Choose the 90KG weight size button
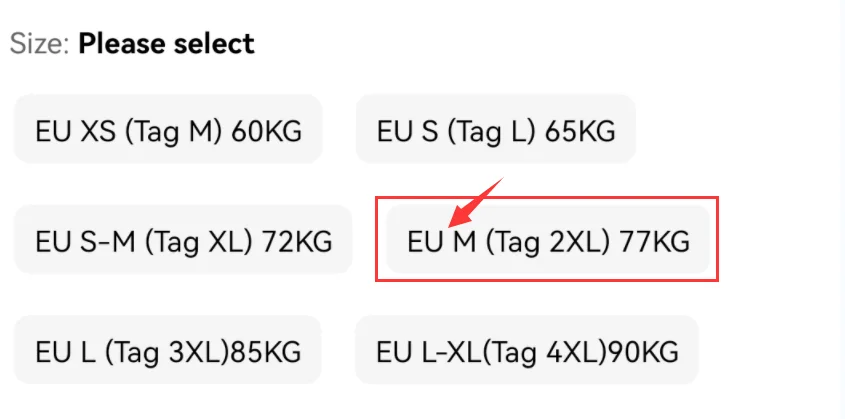 (x=527, y=350)
